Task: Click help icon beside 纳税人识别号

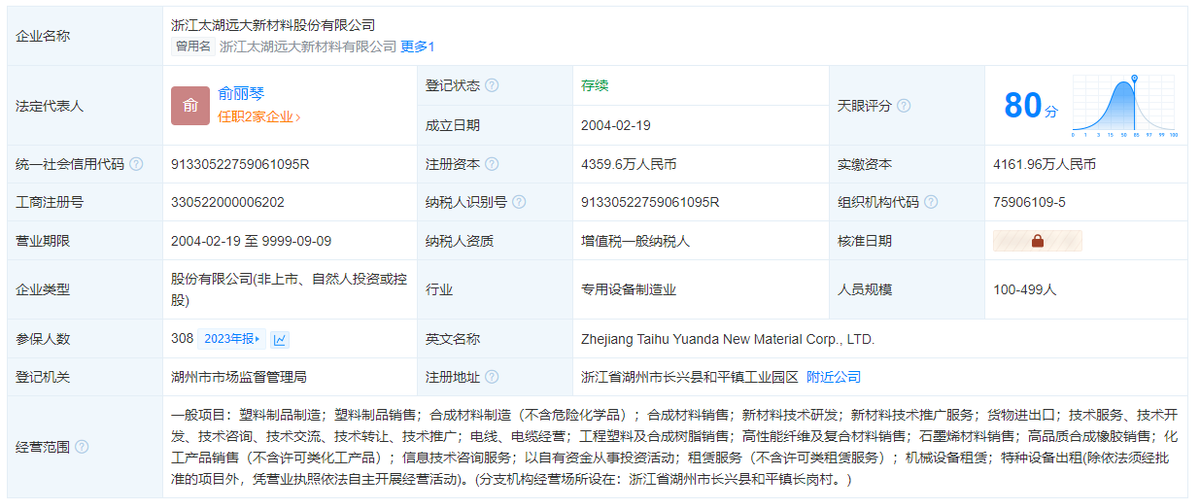Action: point(519,202)
